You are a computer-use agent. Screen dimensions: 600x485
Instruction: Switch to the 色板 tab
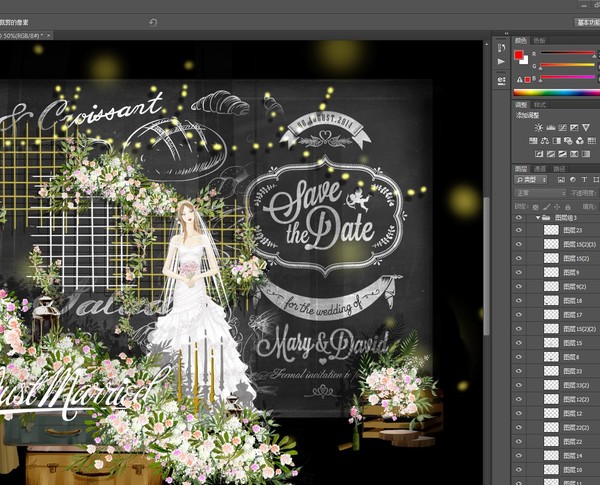tap(539, 40)
